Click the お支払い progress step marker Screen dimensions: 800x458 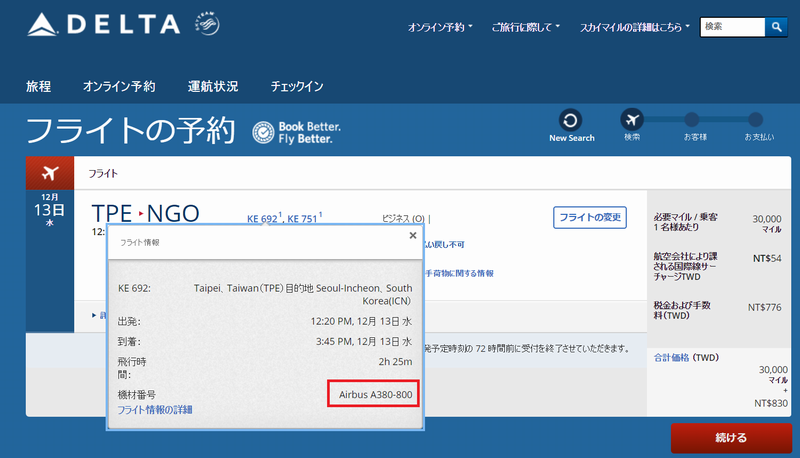tap(756, 120)
